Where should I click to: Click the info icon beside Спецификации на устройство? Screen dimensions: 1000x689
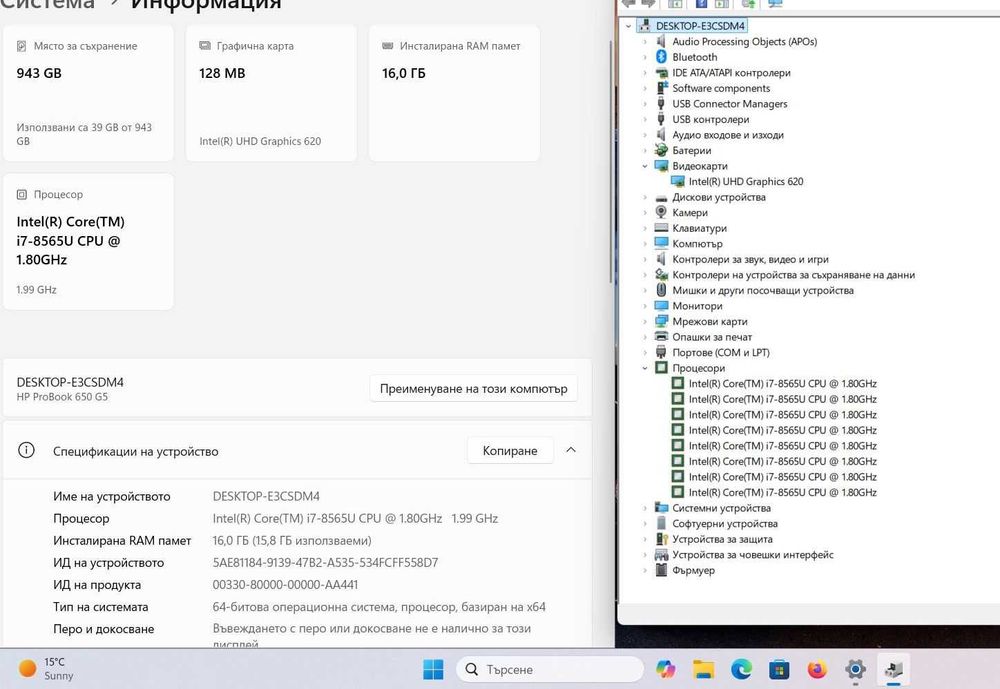point(26,450)
